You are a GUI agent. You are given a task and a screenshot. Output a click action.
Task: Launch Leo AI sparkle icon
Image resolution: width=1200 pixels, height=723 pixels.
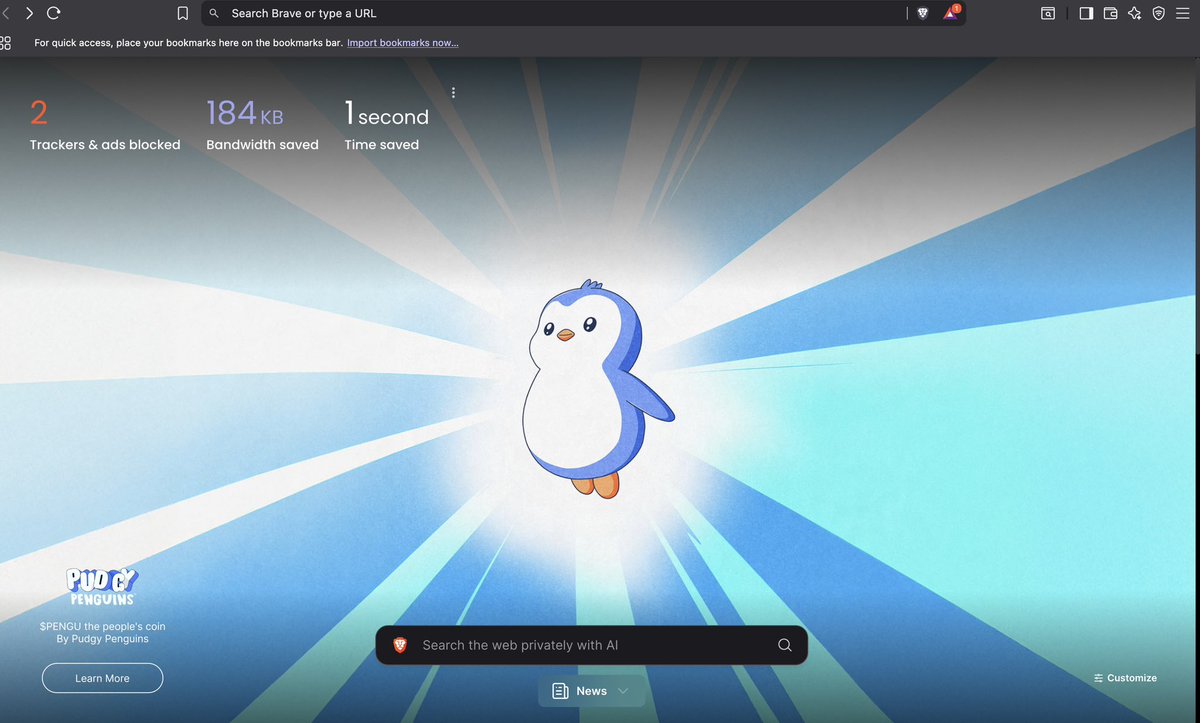(1135, 13)
